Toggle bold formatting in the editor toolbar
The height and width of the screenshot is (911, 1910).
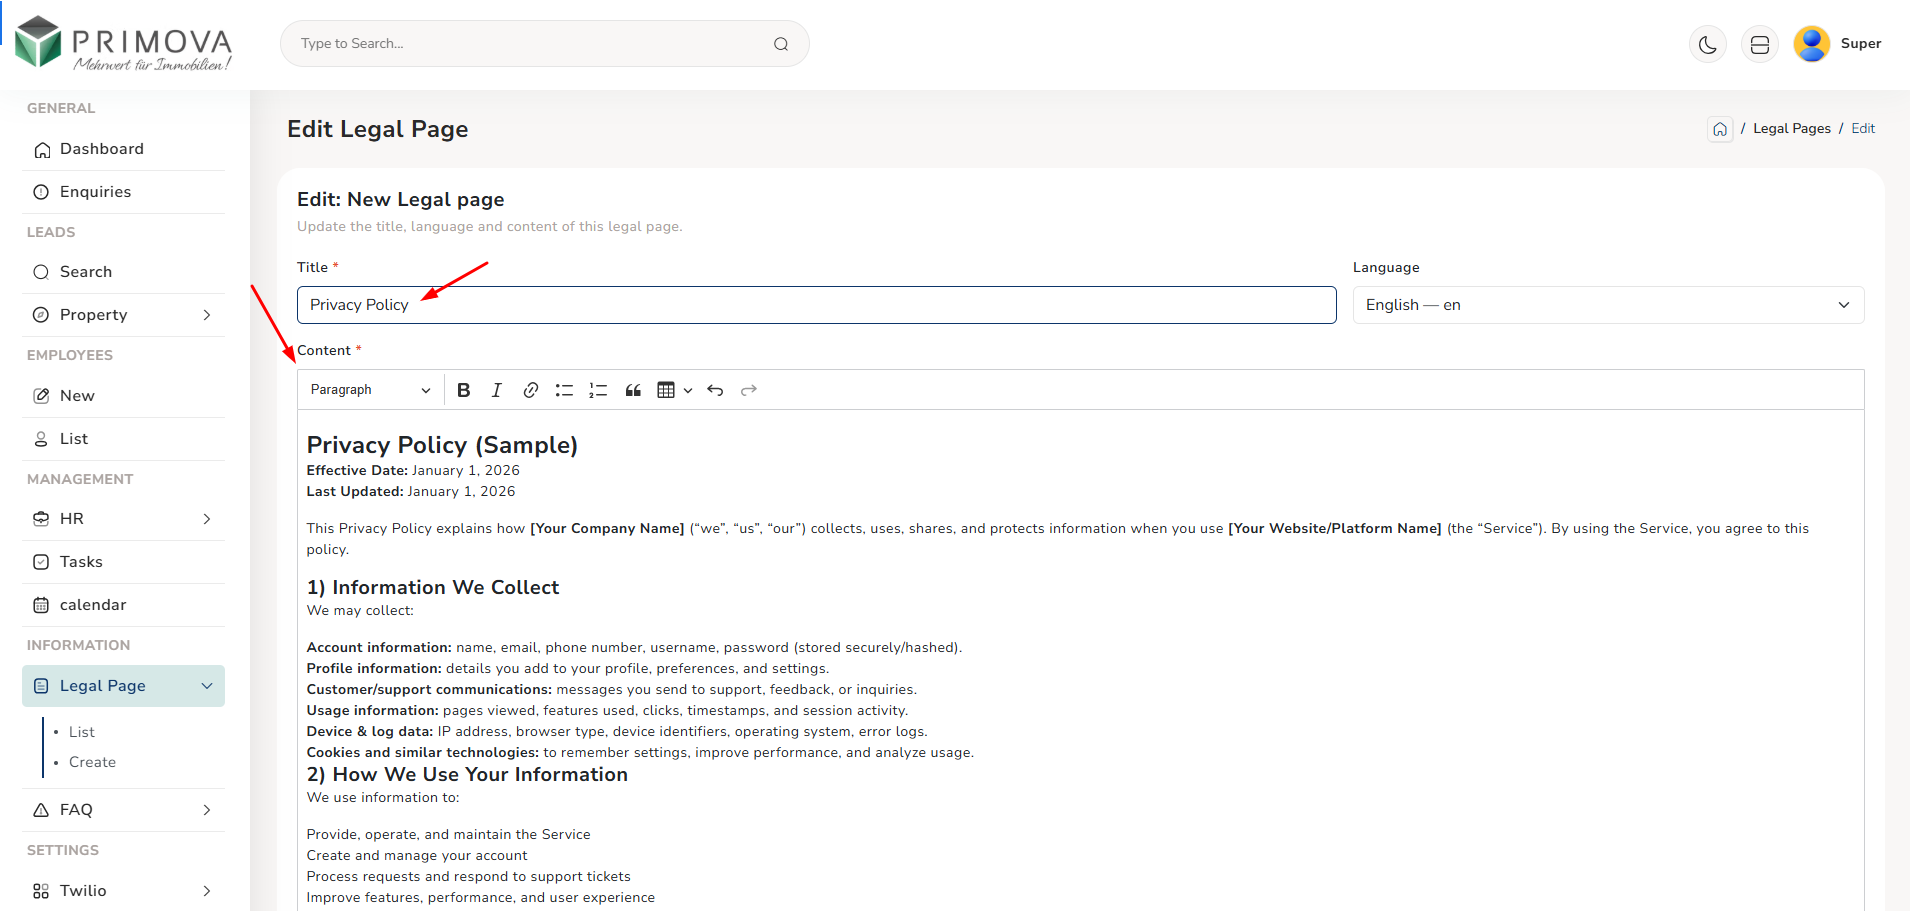463,390
